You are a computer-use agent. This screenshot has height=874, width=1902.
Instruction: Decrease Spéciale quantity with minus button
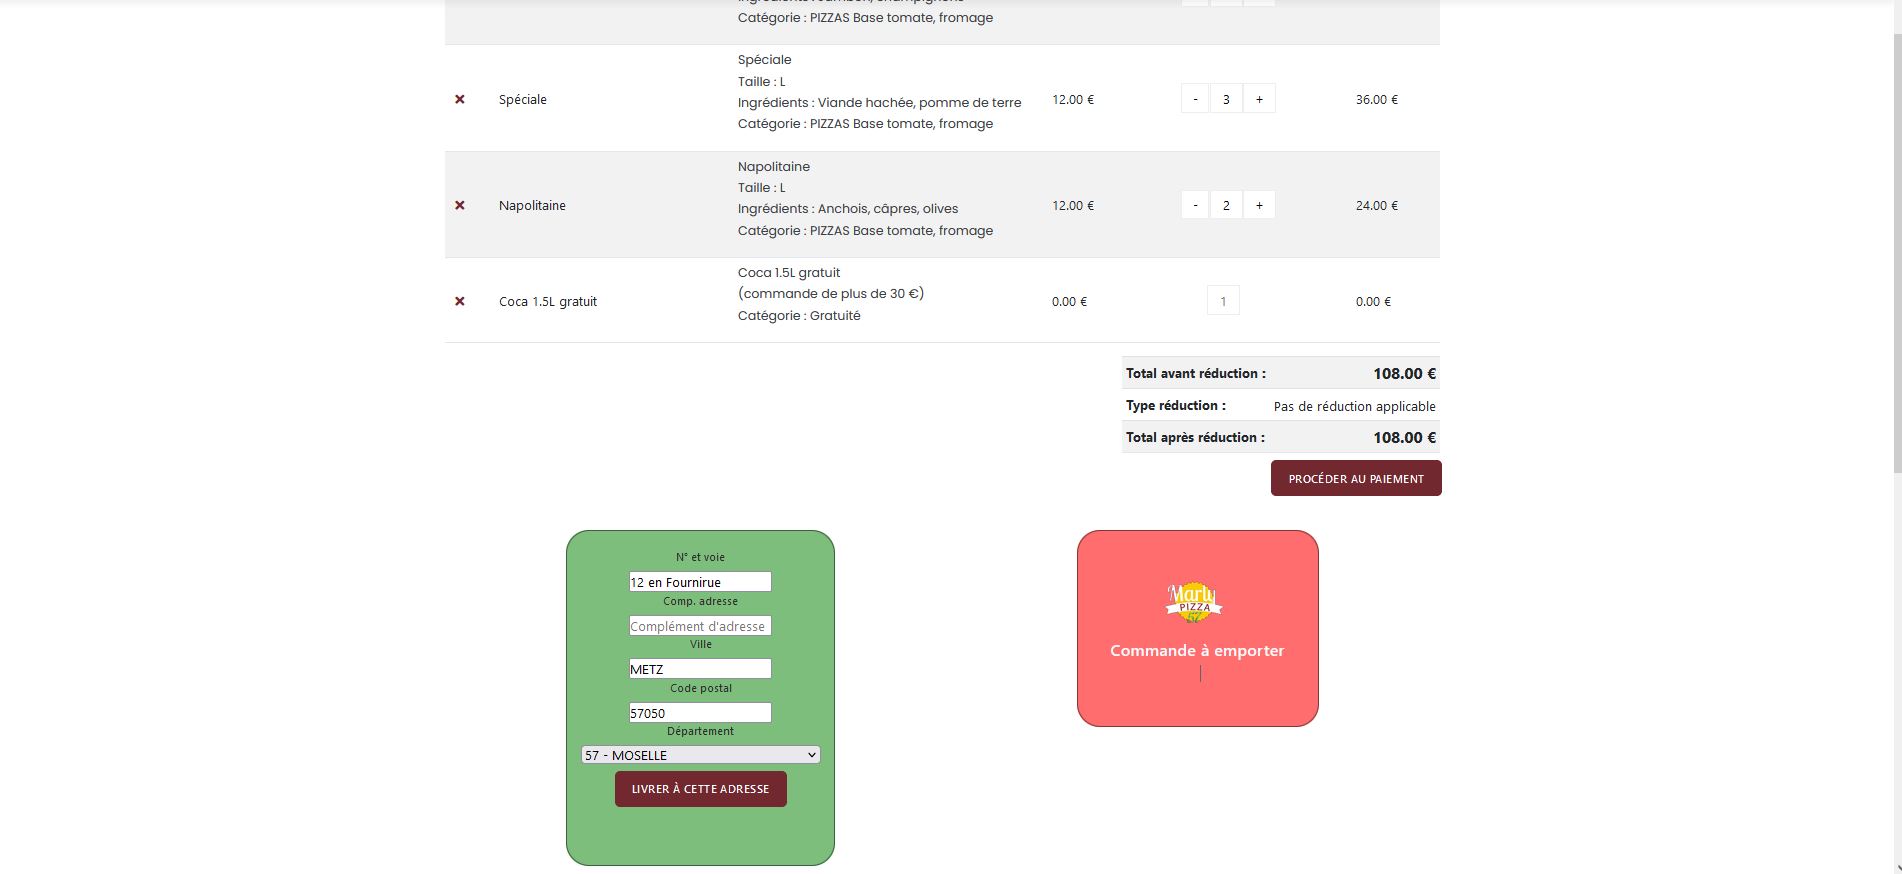tap(1195, 99)
